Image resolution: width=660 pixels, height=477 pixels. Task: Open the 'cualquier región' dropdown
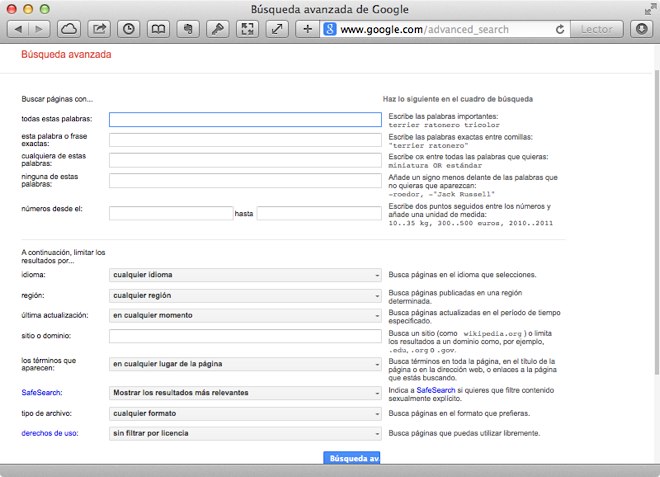[245, 296]
